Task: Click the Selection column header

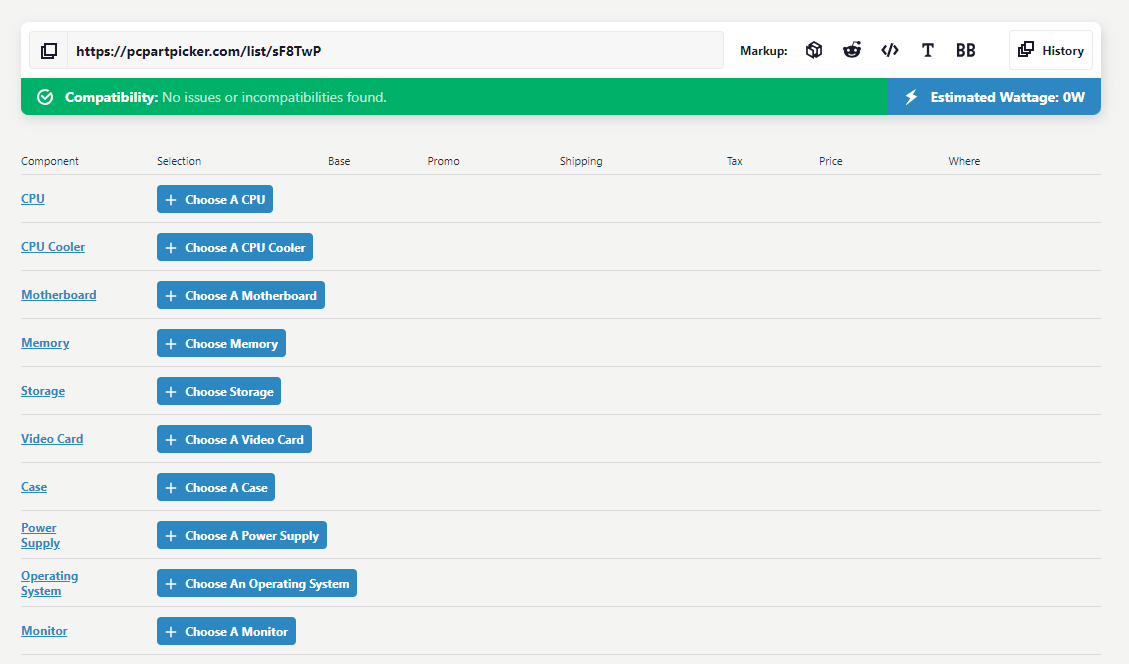Action: pos(179,161)
